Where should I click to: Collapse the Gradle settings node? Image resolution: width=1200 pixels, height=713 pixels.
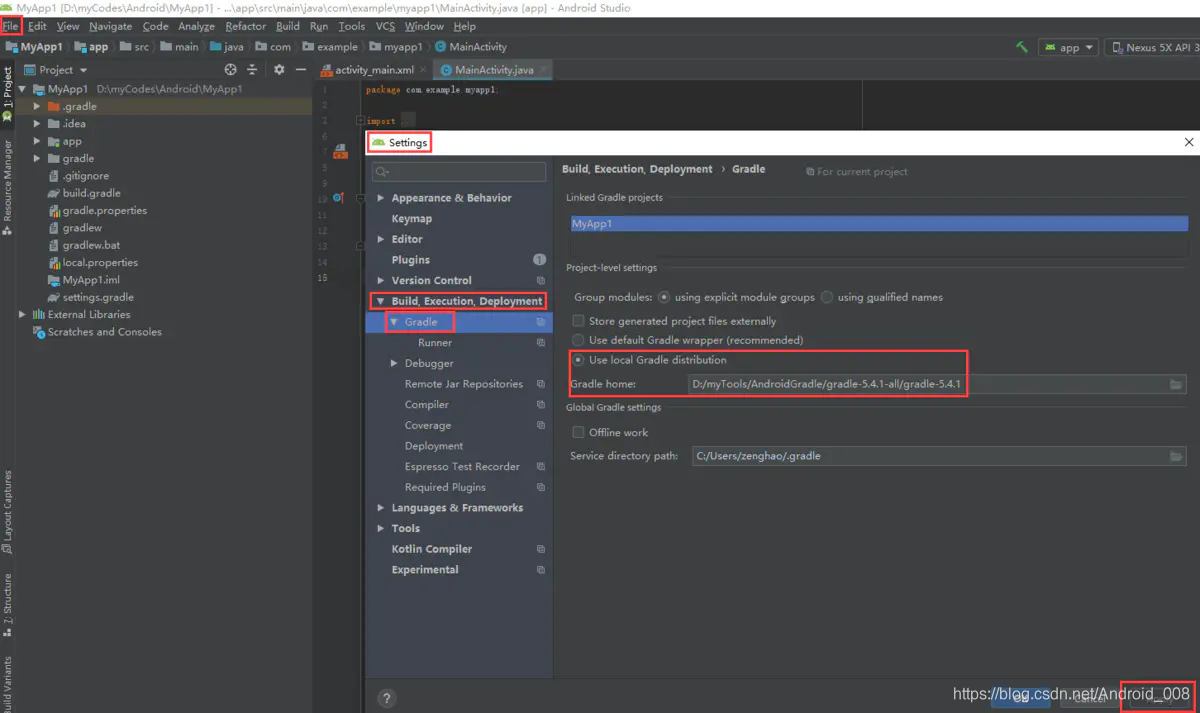[394, 322]
